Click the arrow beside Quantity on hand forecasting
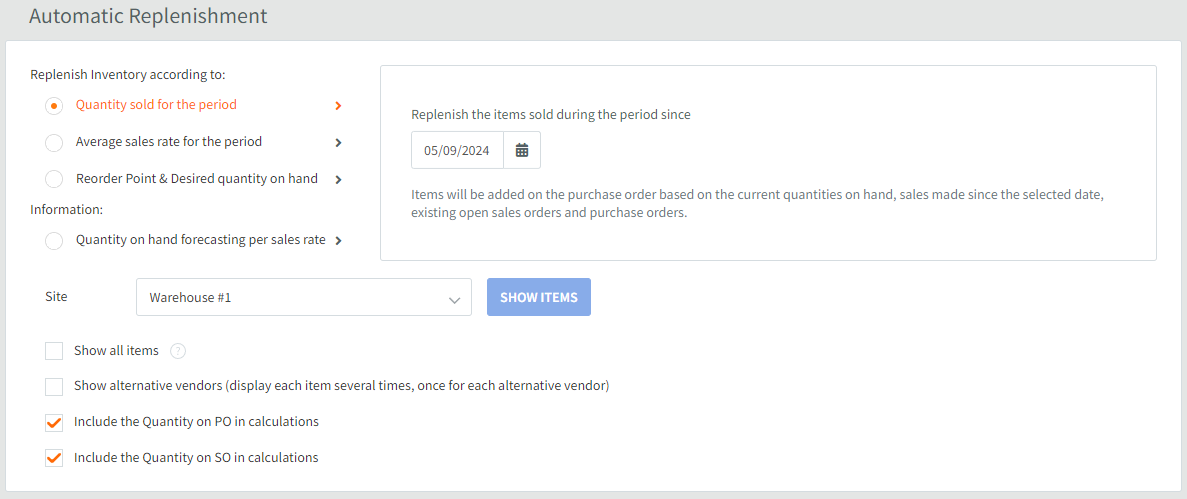Viewport: 1187px width, 499px height. [338, 241]
